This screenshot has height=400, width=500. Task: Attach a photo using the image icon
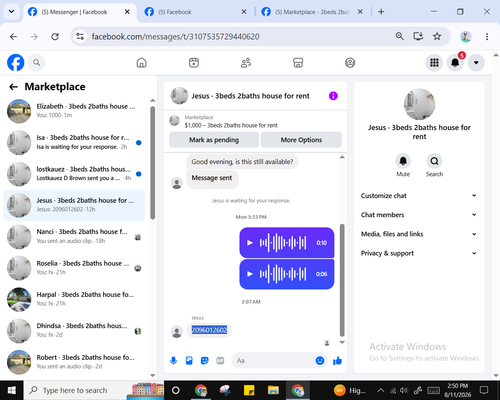189,360
